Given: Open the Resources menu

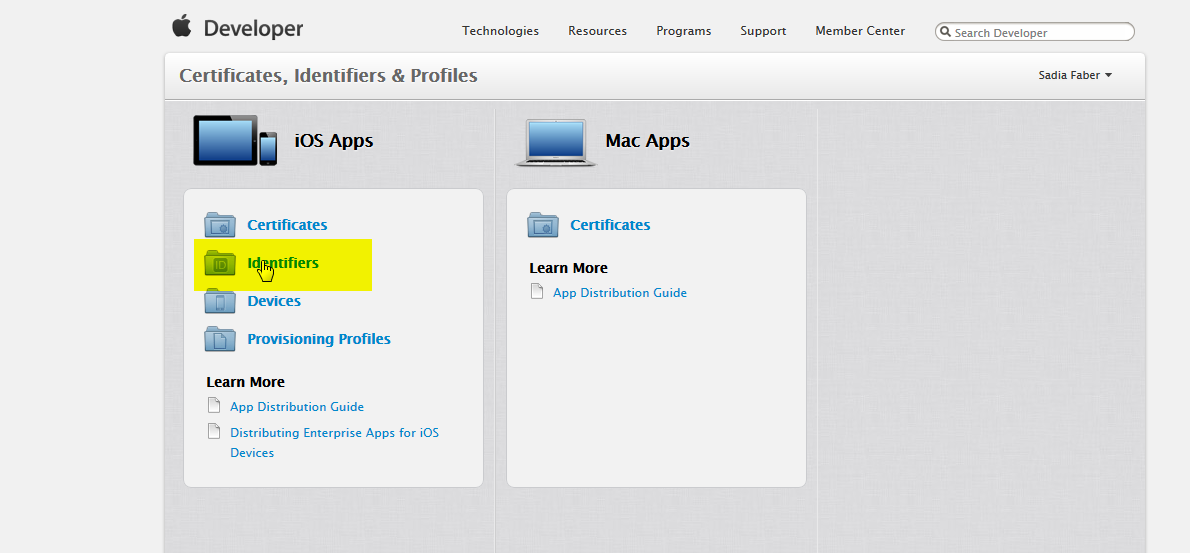Looking at the screenshot, I should (x=597, y=31).
